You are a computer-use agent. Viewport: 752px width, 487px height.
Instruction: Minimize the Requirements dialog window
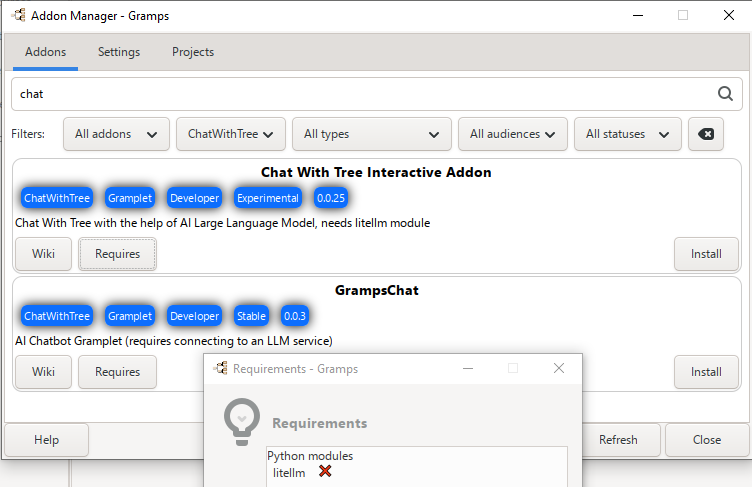(x=468, y=368)
